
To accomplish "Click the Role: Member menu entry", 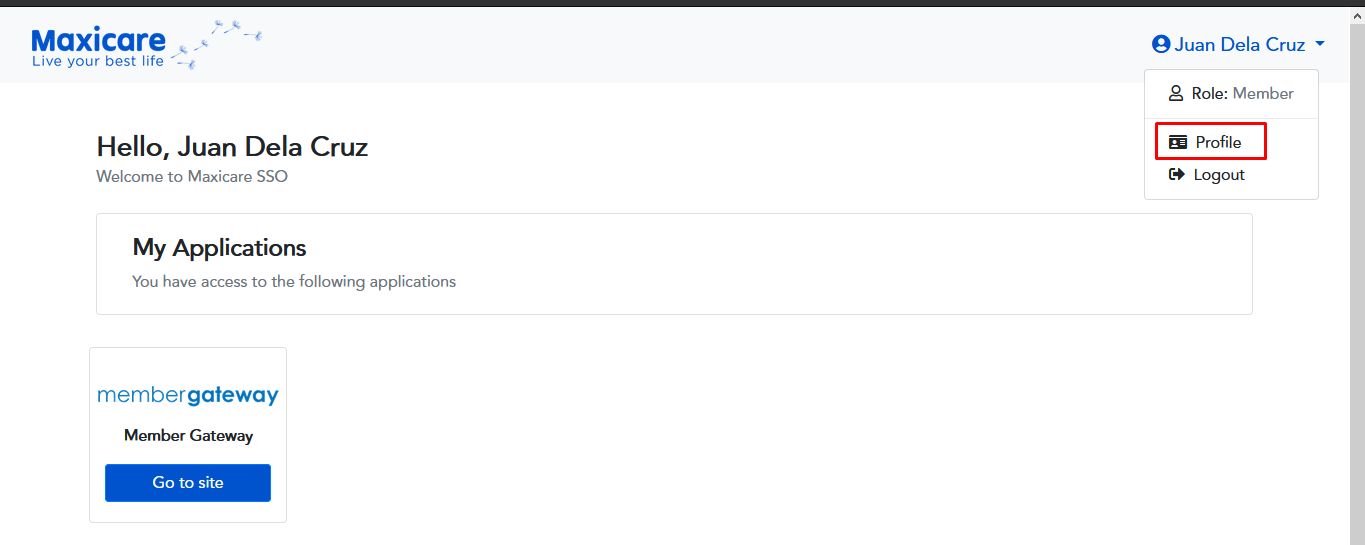I will pyautogui.click(x=1231, y=93).
